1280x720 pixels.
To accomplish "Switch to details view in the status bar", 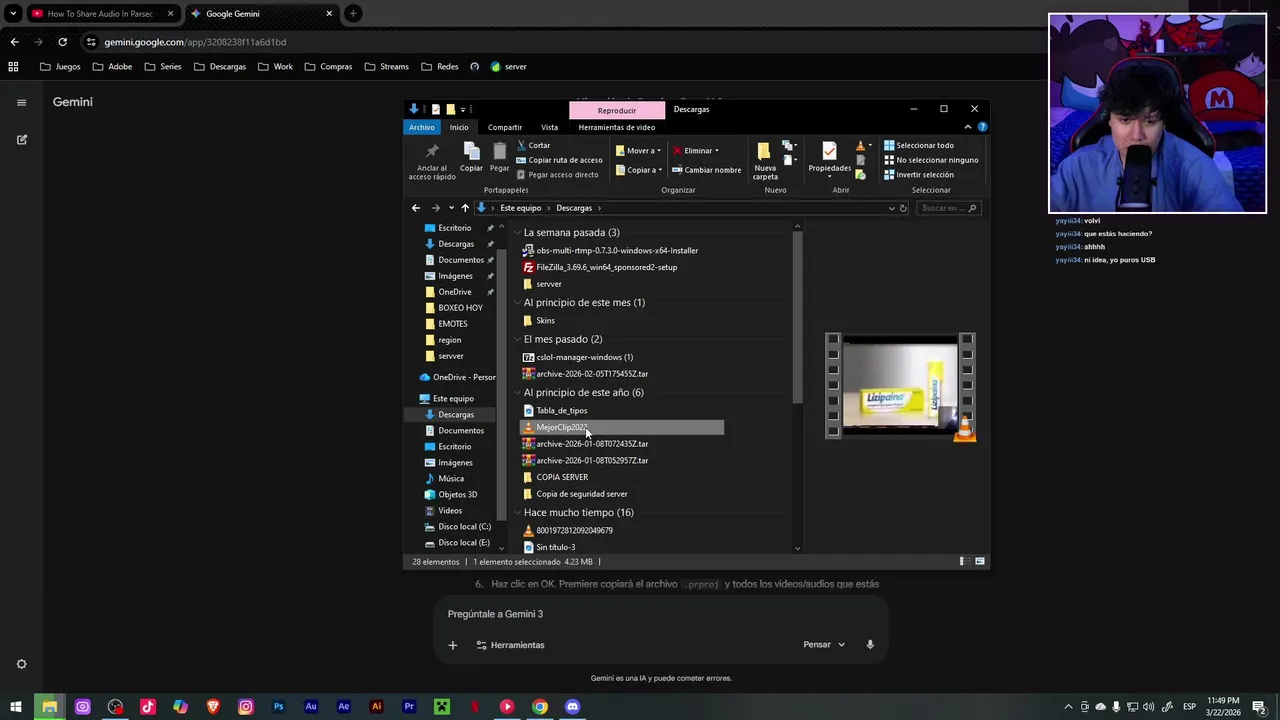I will [963, 562].
